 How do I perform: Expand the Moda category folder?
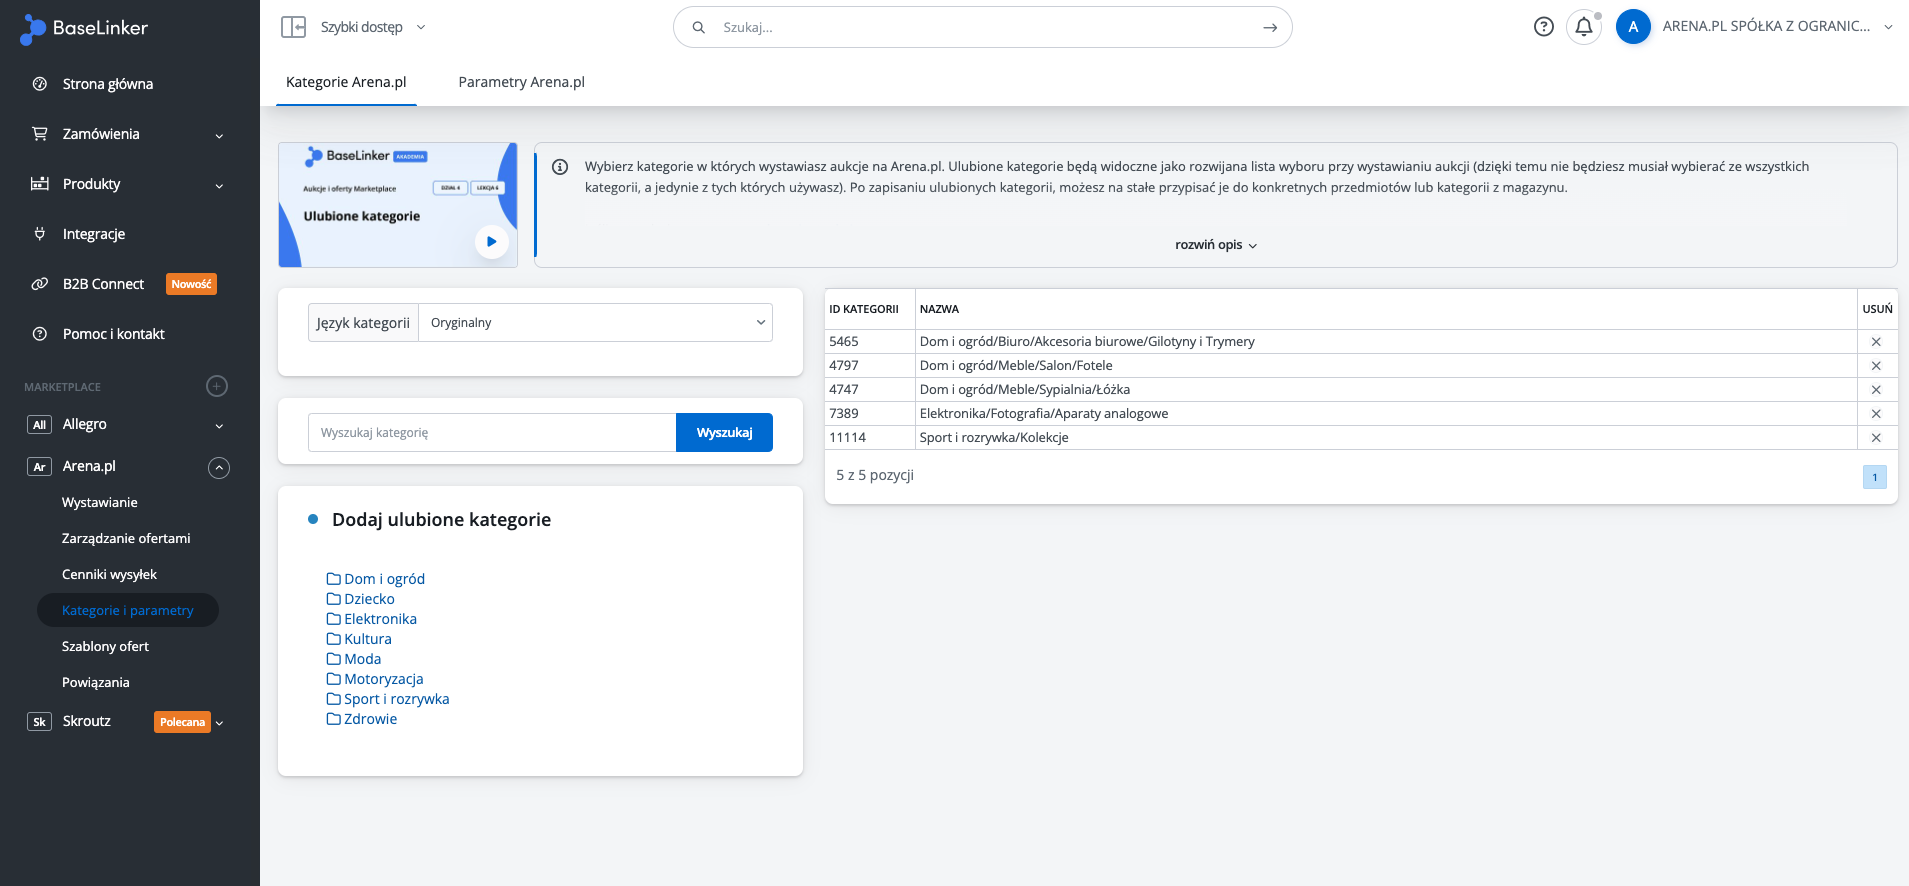click(354, 659)
